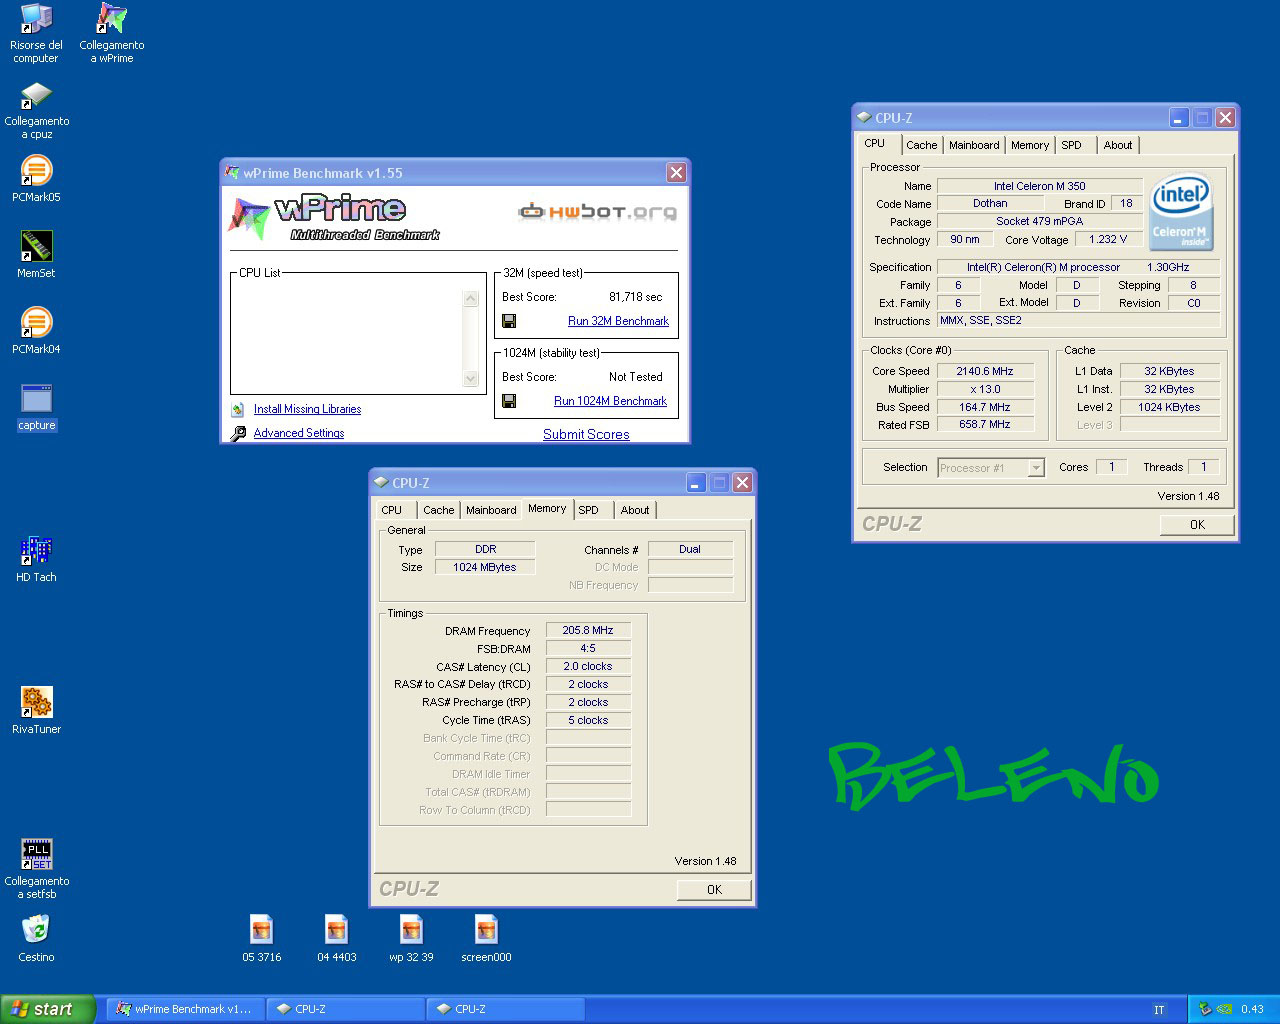Open Collegamento a setfsb shortcut
This screenshot has height=1024, width=1280.
point(37,869)
